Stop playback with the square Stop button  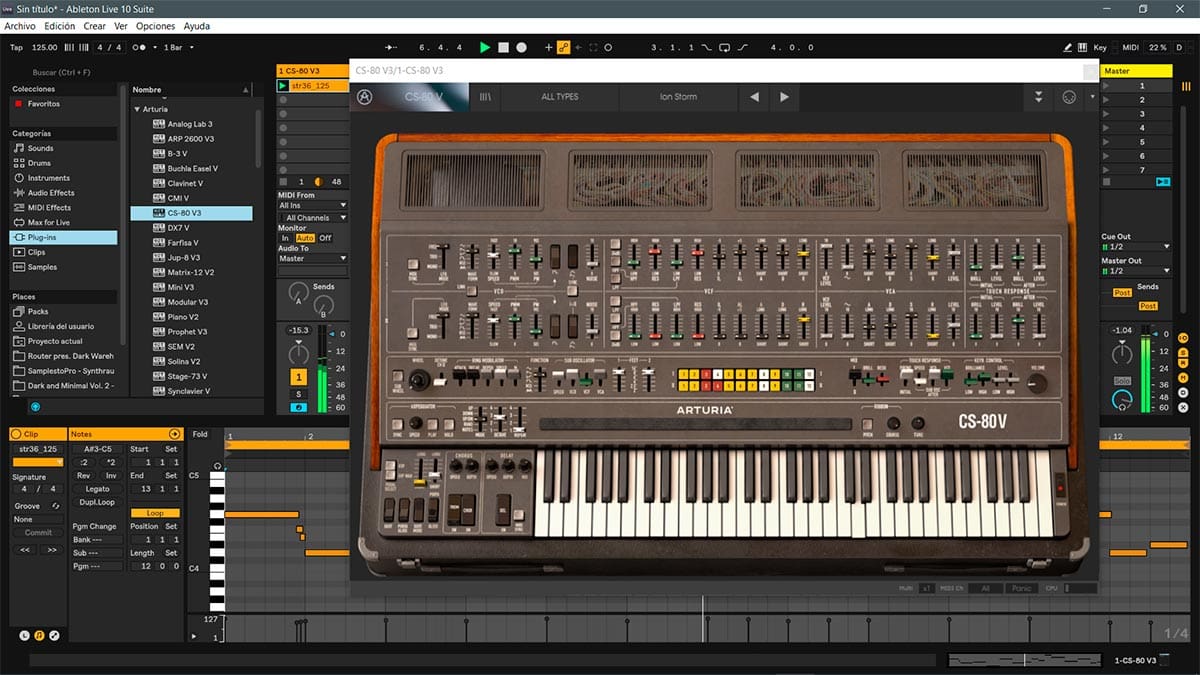coord(503,47)
